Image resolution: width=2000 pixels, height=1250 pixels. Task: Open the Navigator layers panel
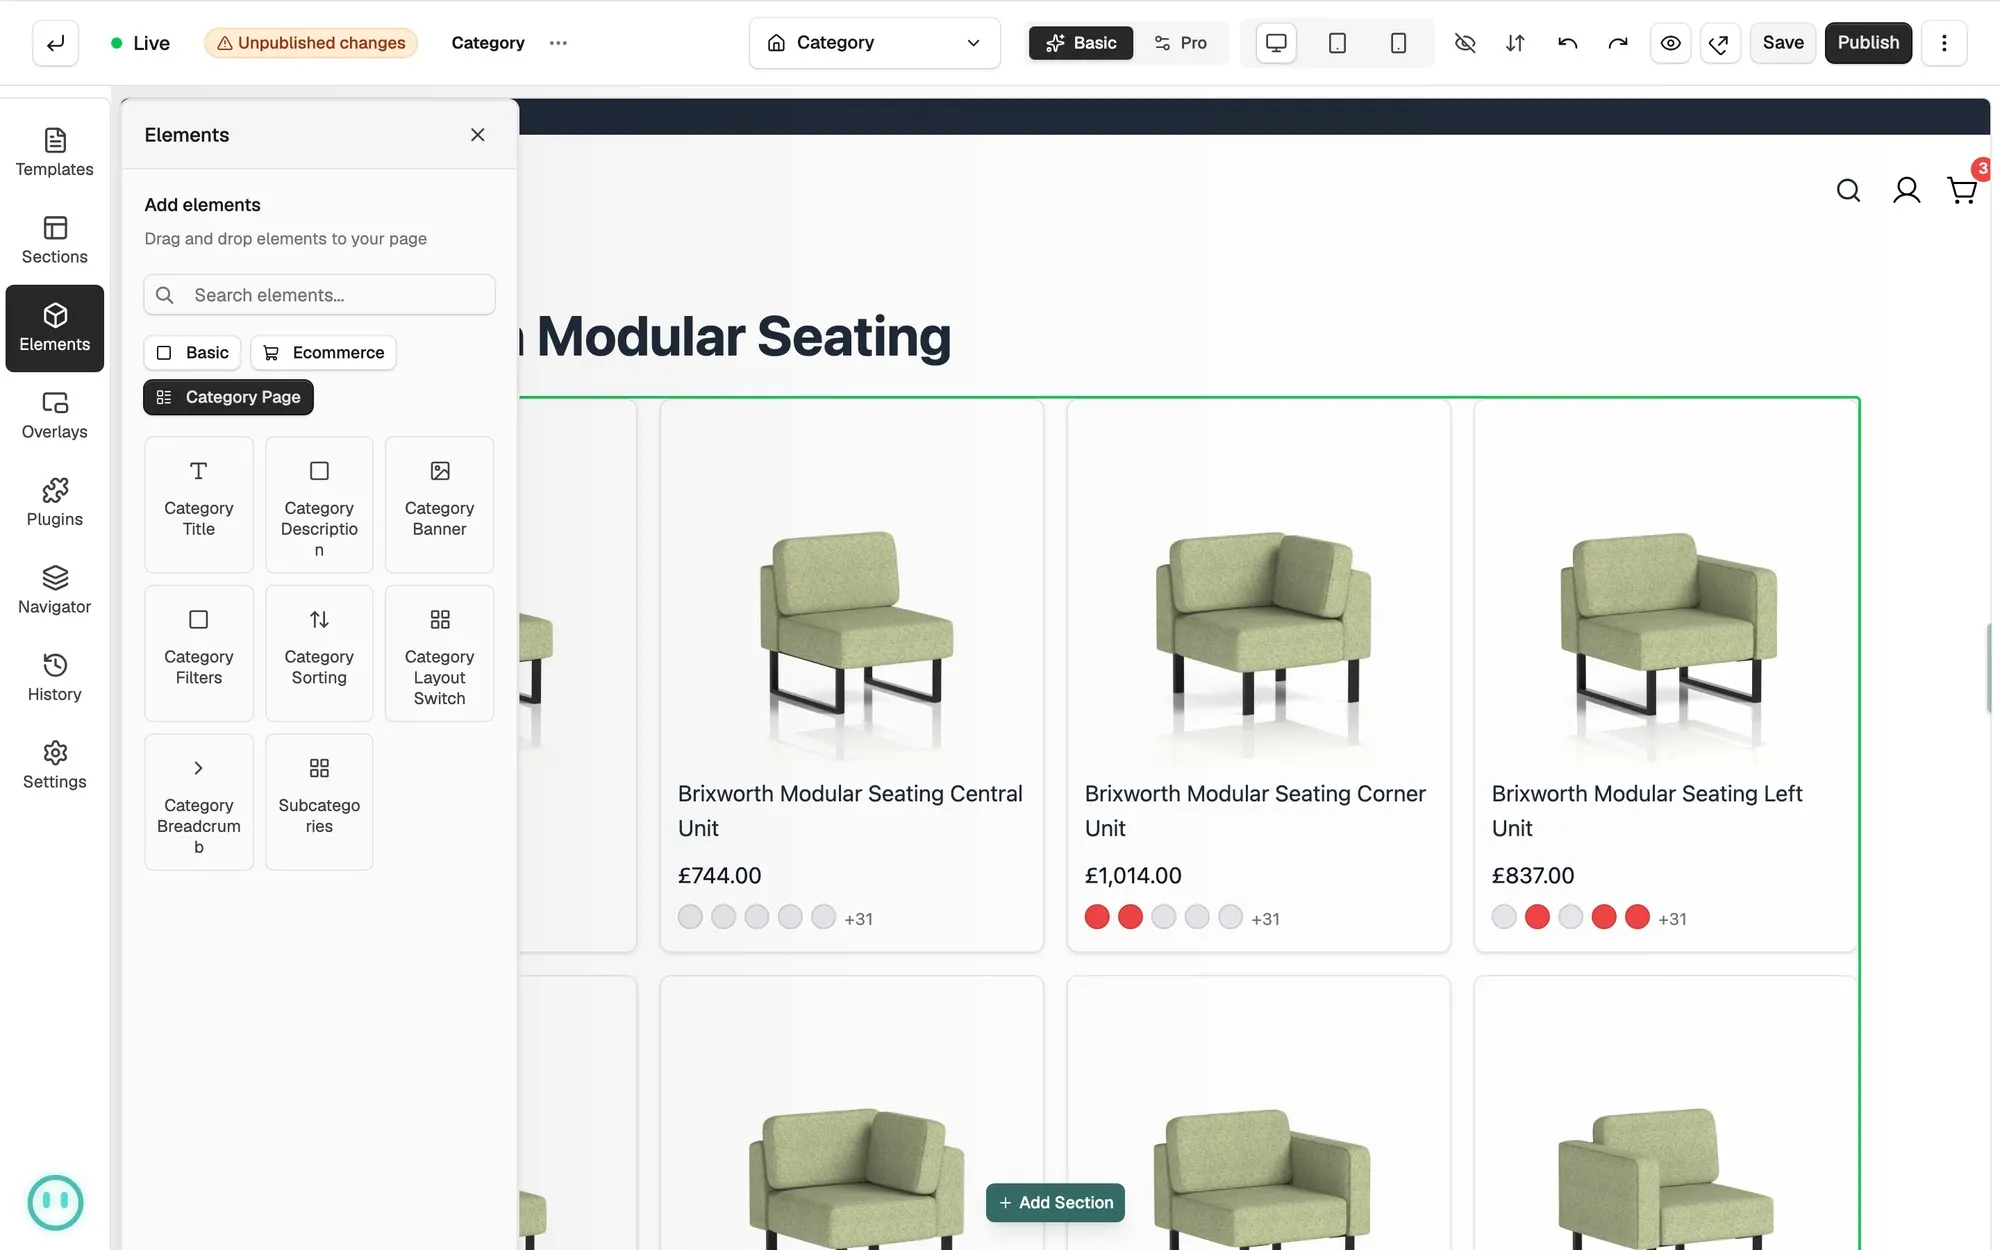point(55,591)
